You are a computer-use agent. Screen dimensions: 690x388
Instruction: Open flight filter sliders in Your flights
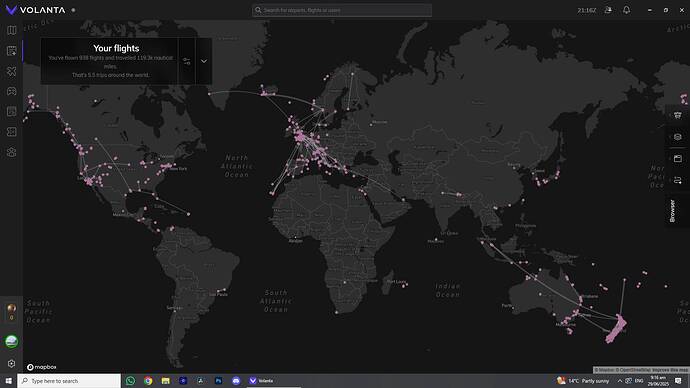coord(187,61)
